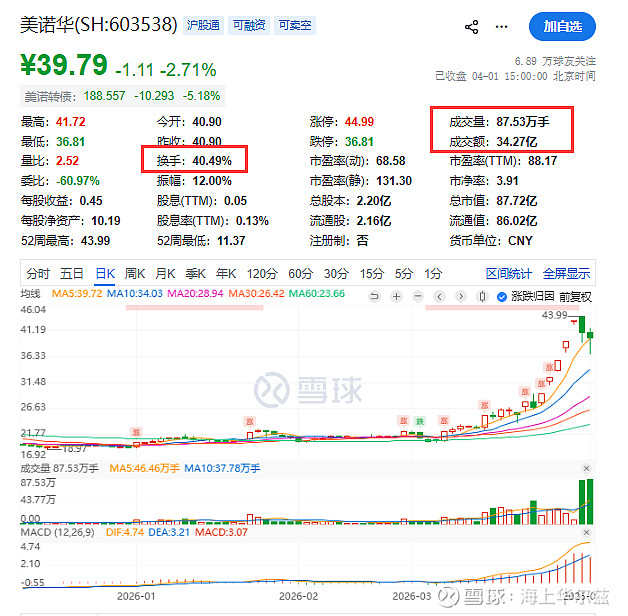Click the 2026-02 date label on axis
The width and height of the screenshot is (628, 616).
[298, 596]
